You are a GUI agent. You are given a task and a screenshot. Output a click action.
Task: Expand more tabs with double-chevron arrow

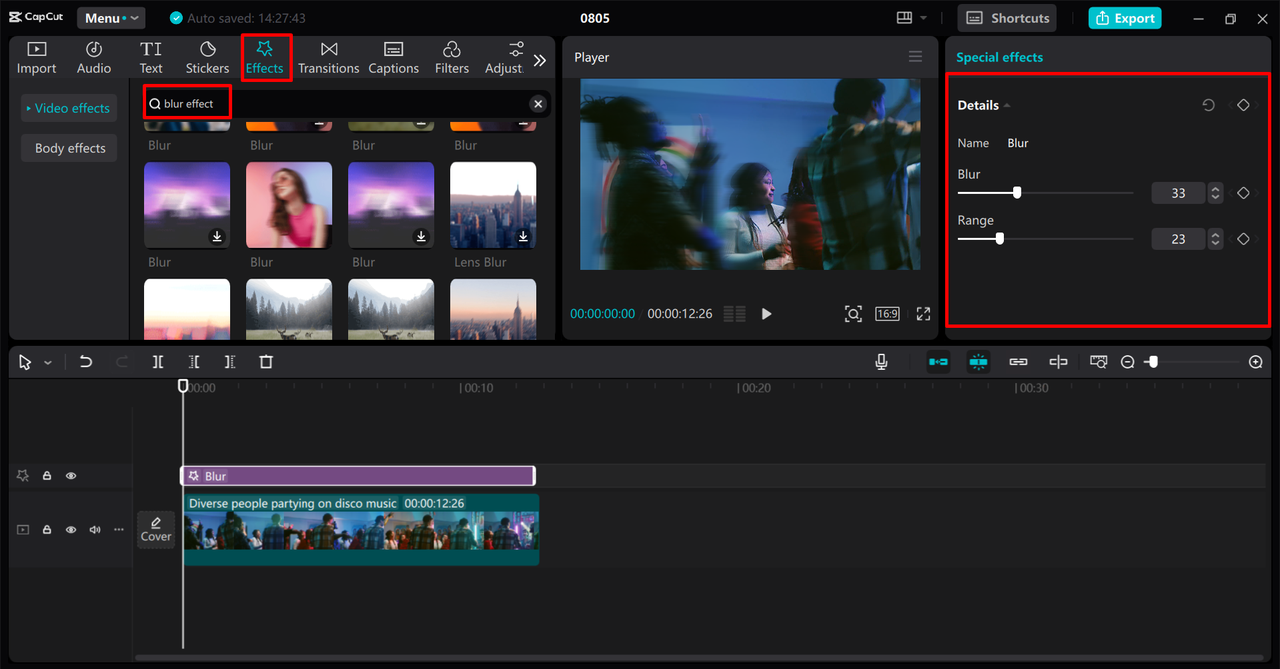point(540,60)
